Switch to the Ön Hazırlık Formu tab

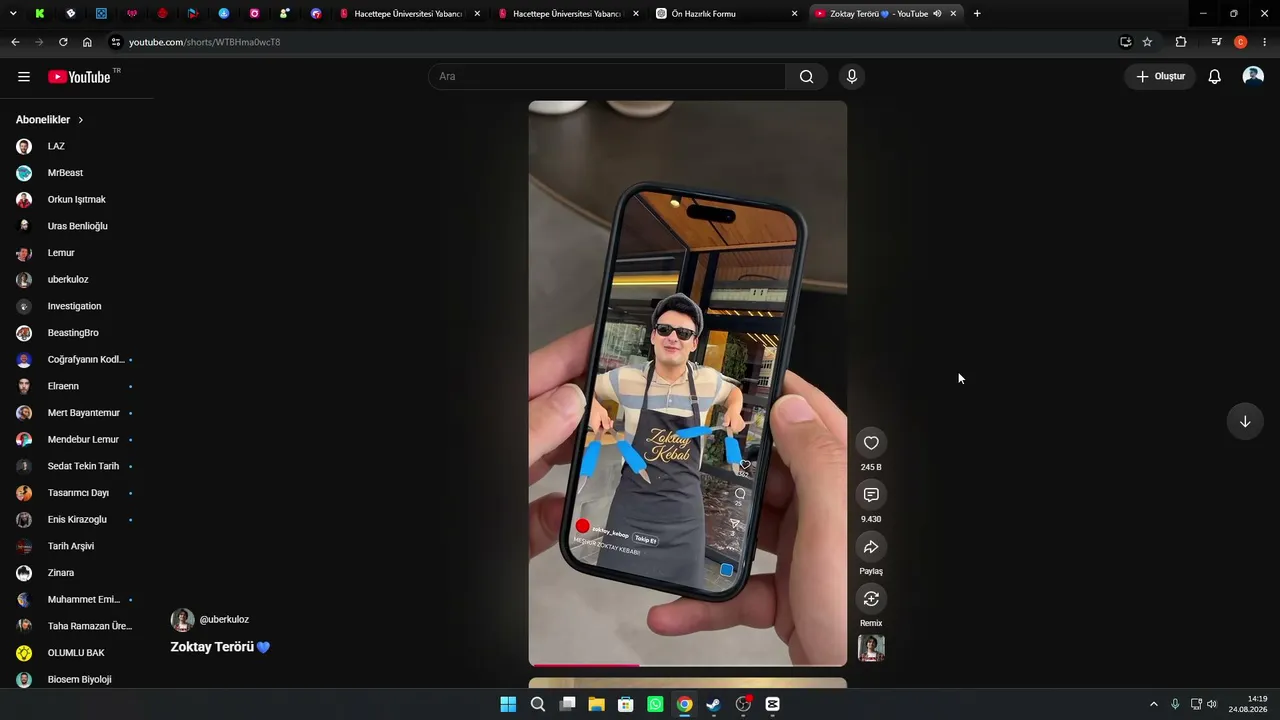727,14
